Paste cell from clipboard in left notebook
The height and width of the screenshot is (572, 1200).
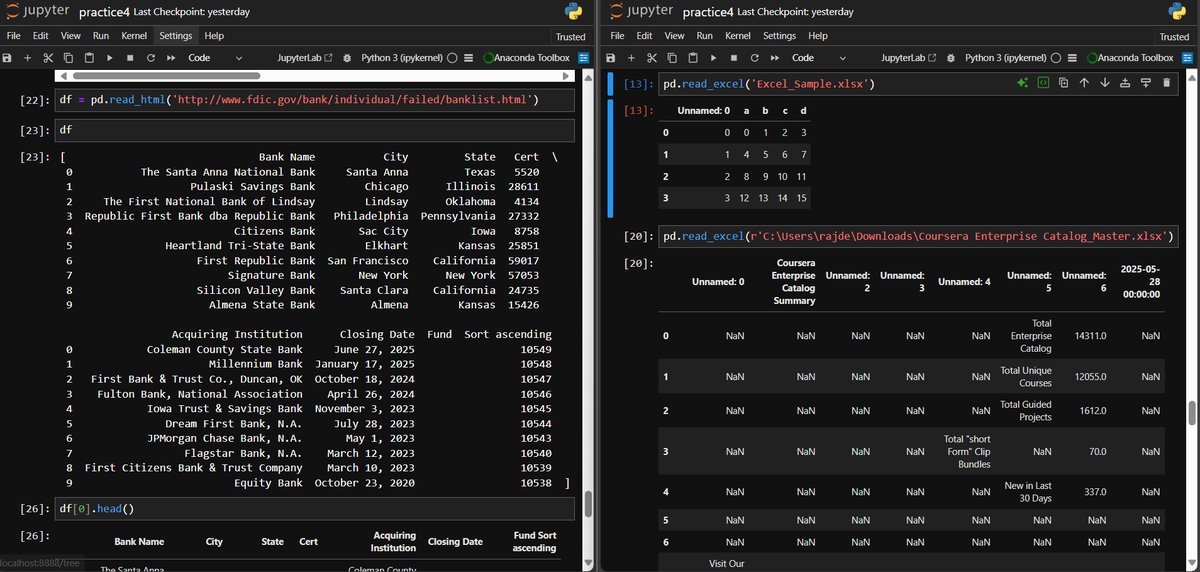pos(89,58)
